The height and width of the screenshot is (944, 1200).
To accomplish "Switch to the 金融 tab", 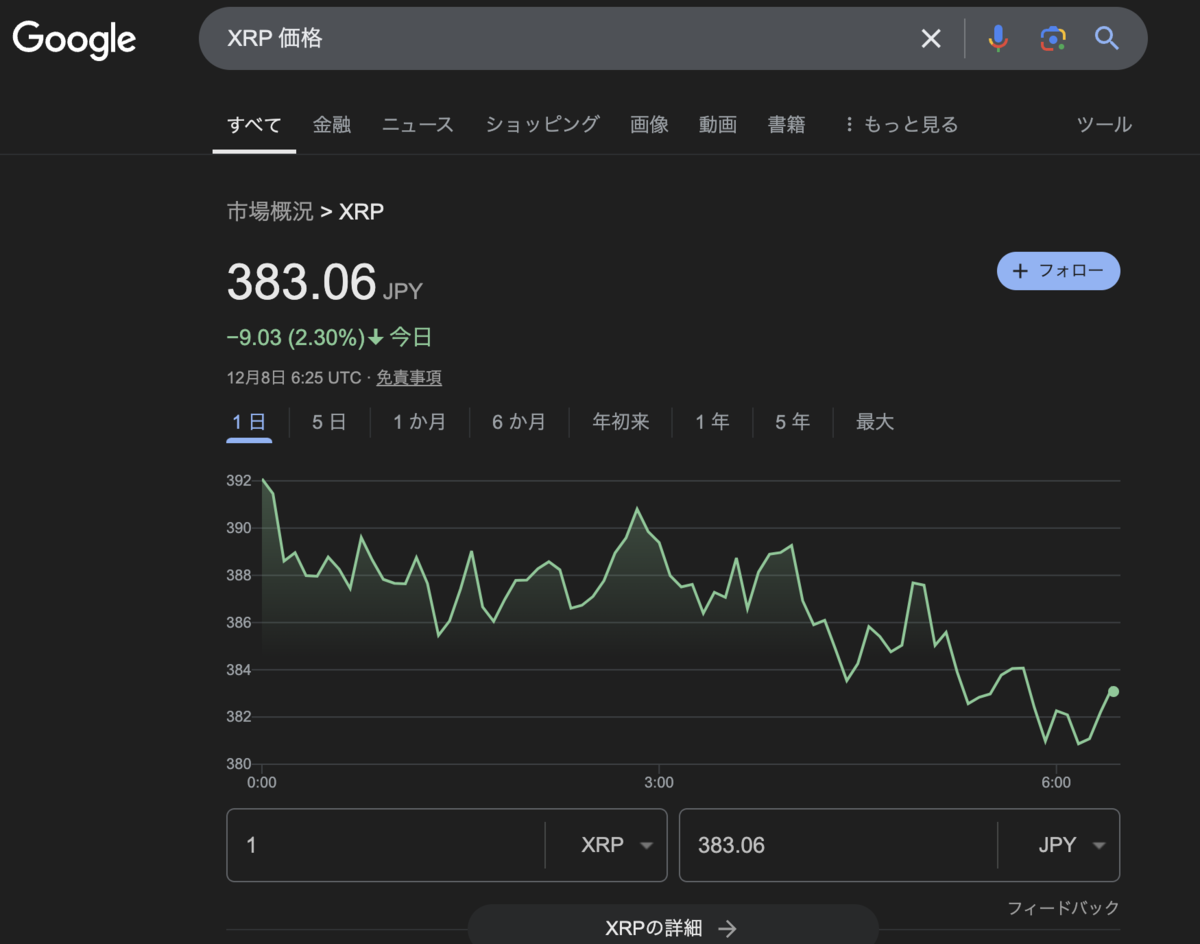I will tap(332, 125).
